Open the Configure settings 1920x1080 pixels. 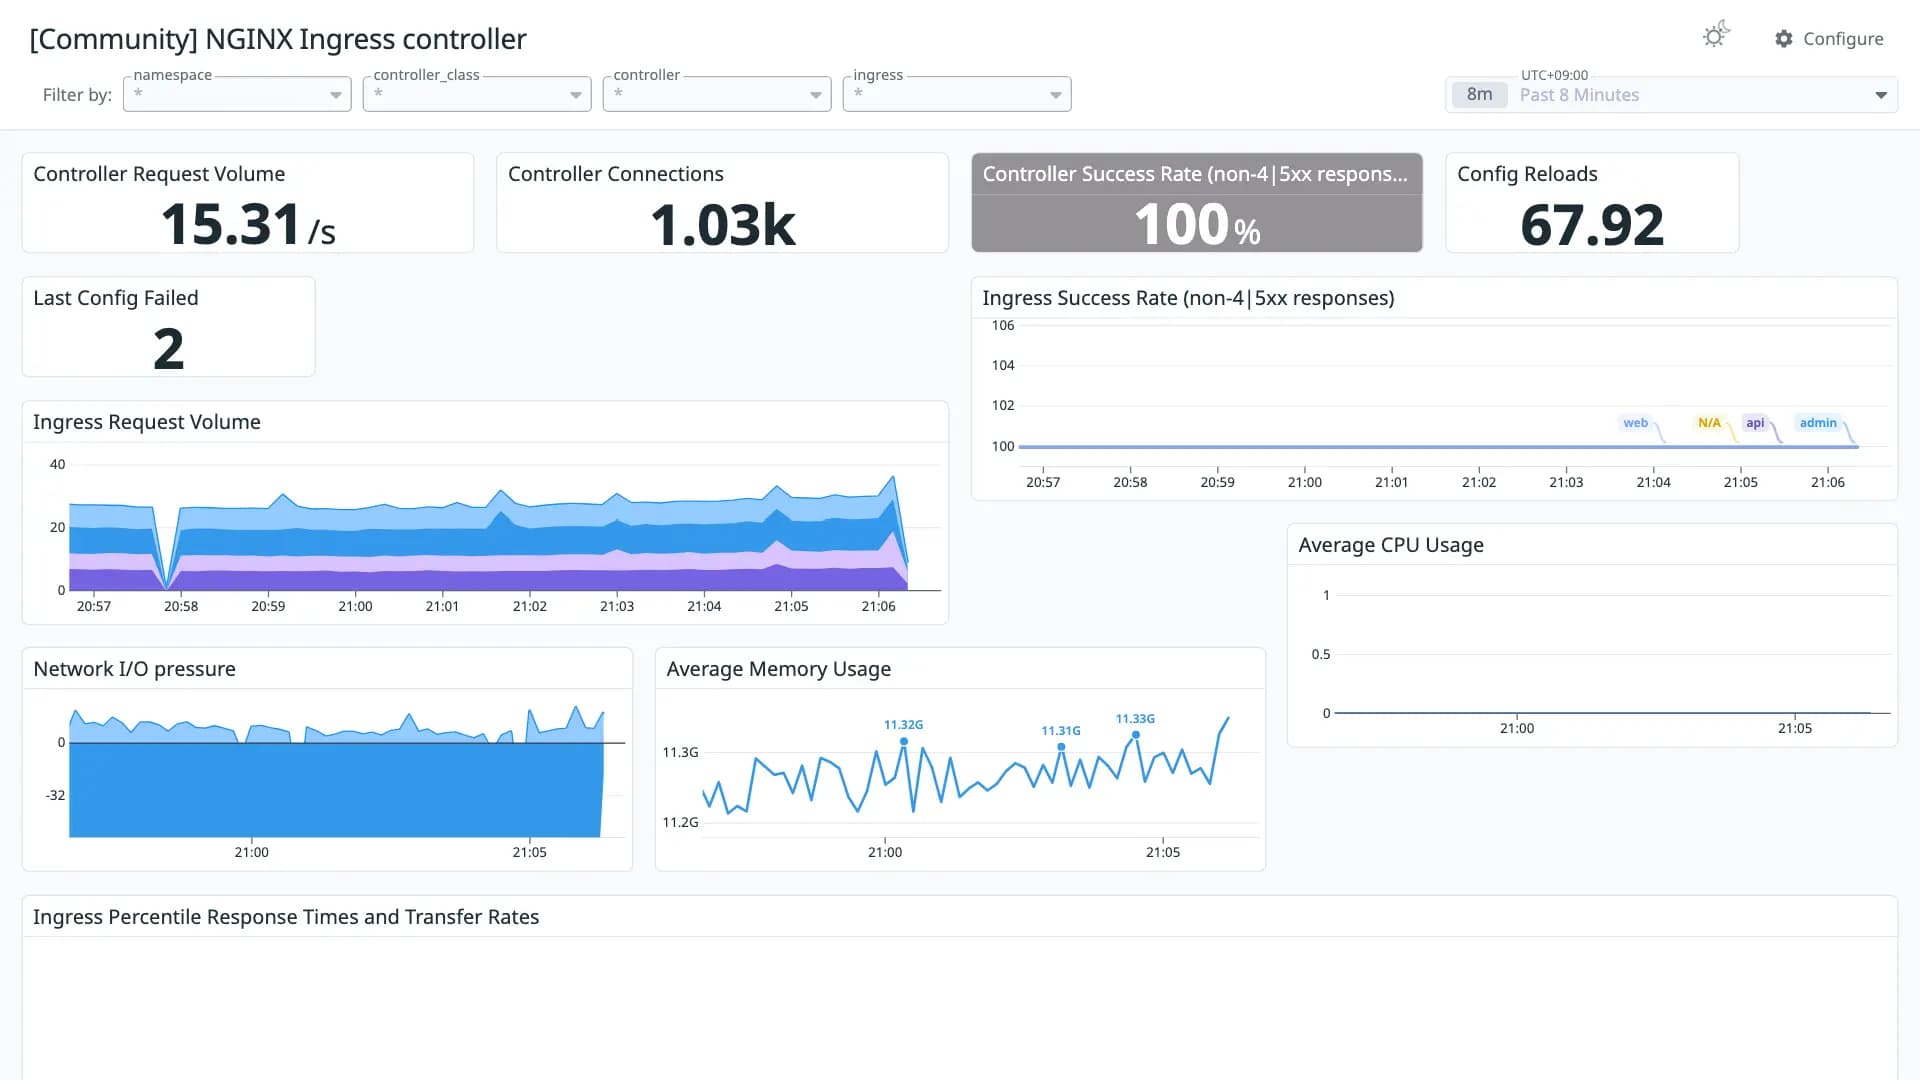[x=1829, y=39]
